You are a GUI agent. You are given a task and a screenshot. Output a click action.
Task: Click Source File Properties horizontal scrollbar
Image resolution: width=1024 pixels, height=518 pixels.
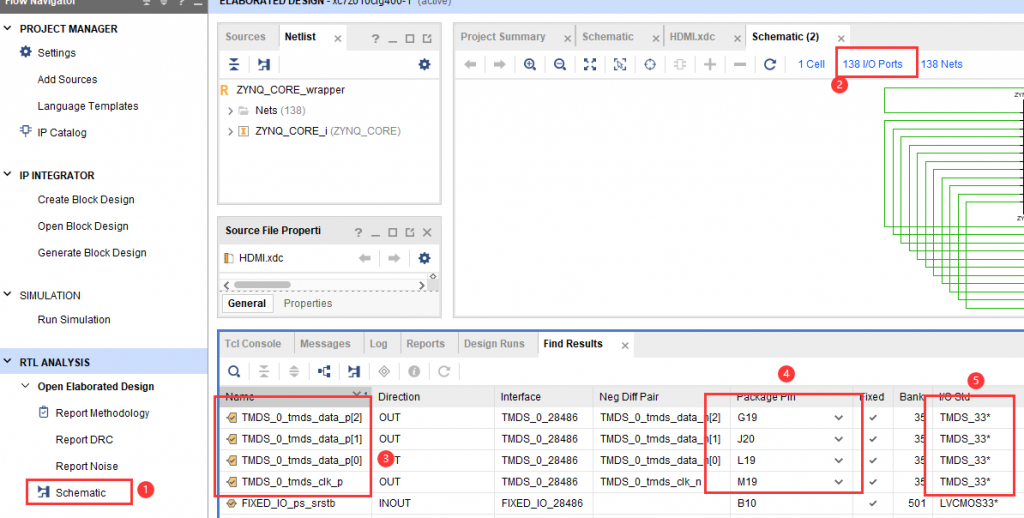click(x=262, y=285)
